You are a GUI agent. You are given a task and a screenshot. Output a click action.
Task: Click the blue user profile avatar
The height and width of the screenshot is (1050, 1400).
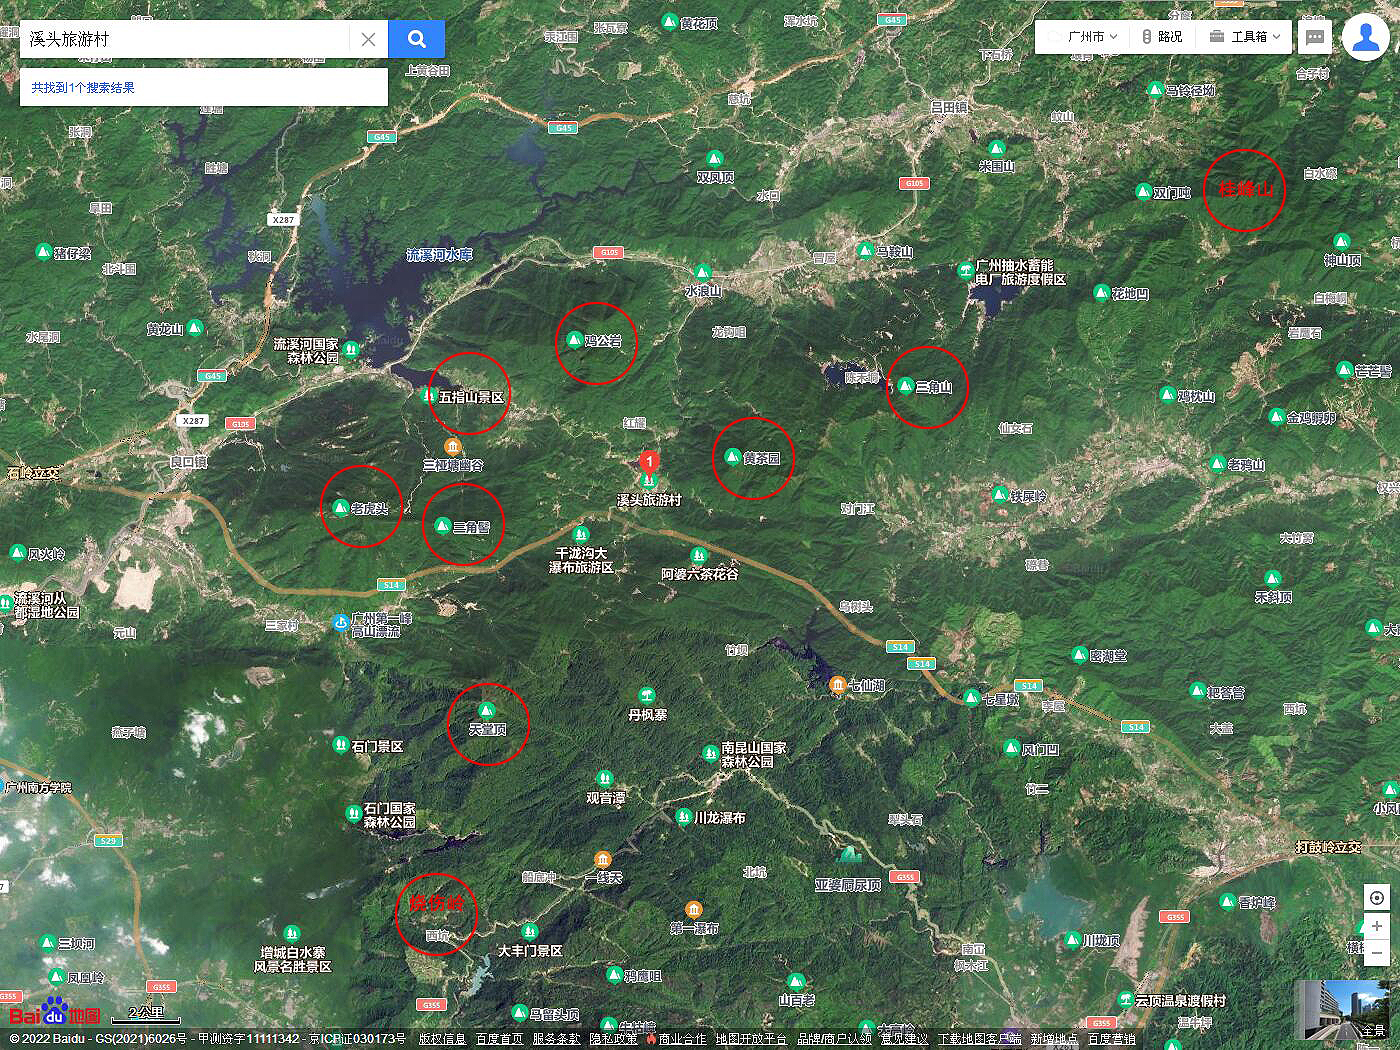(x=1365, y=37)
